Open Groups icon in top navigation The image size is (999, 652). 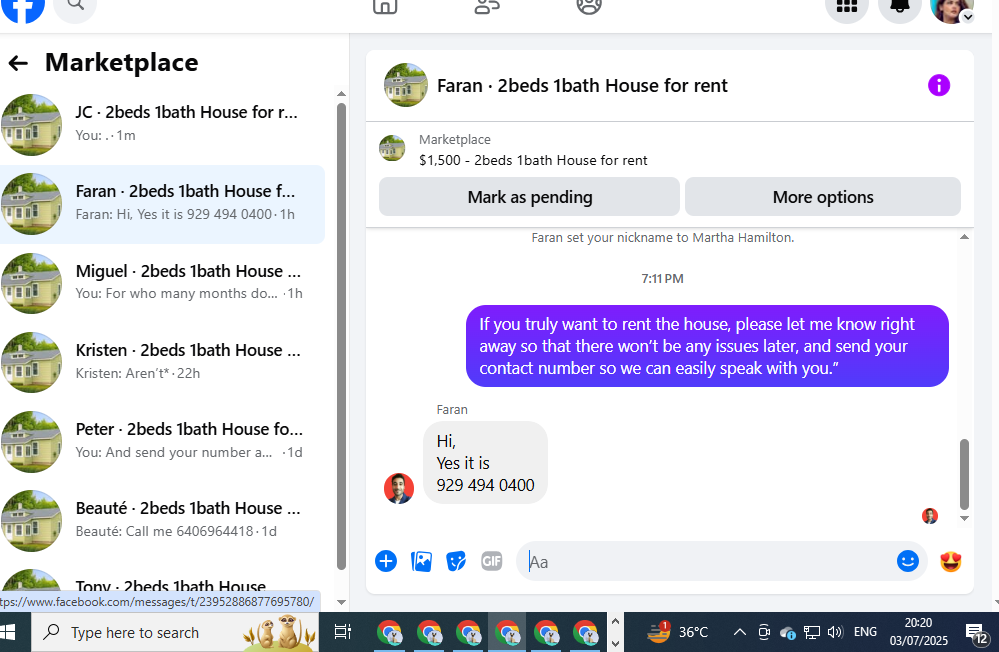(x=589, y=6)
